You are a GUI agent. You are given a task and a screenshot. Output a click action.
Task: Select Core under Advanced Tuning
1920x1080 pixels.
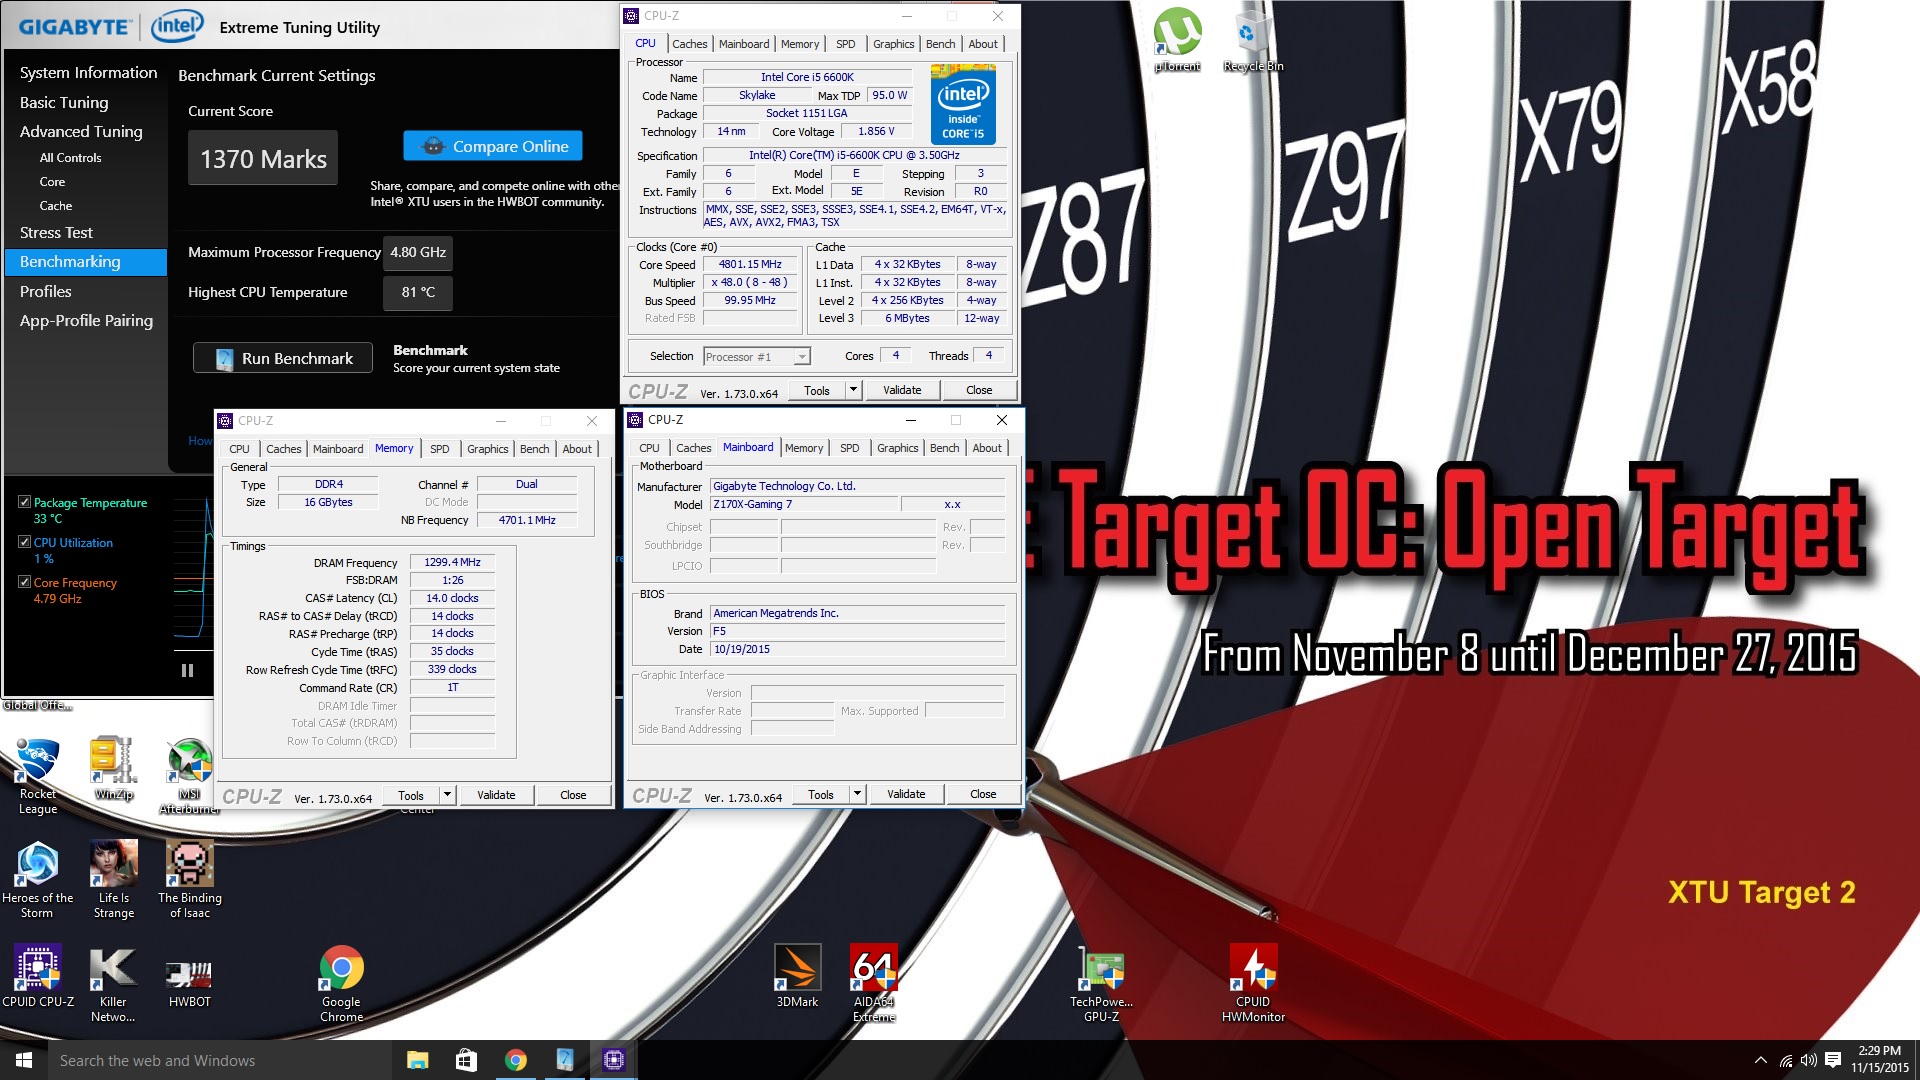(x=52, y=182)
